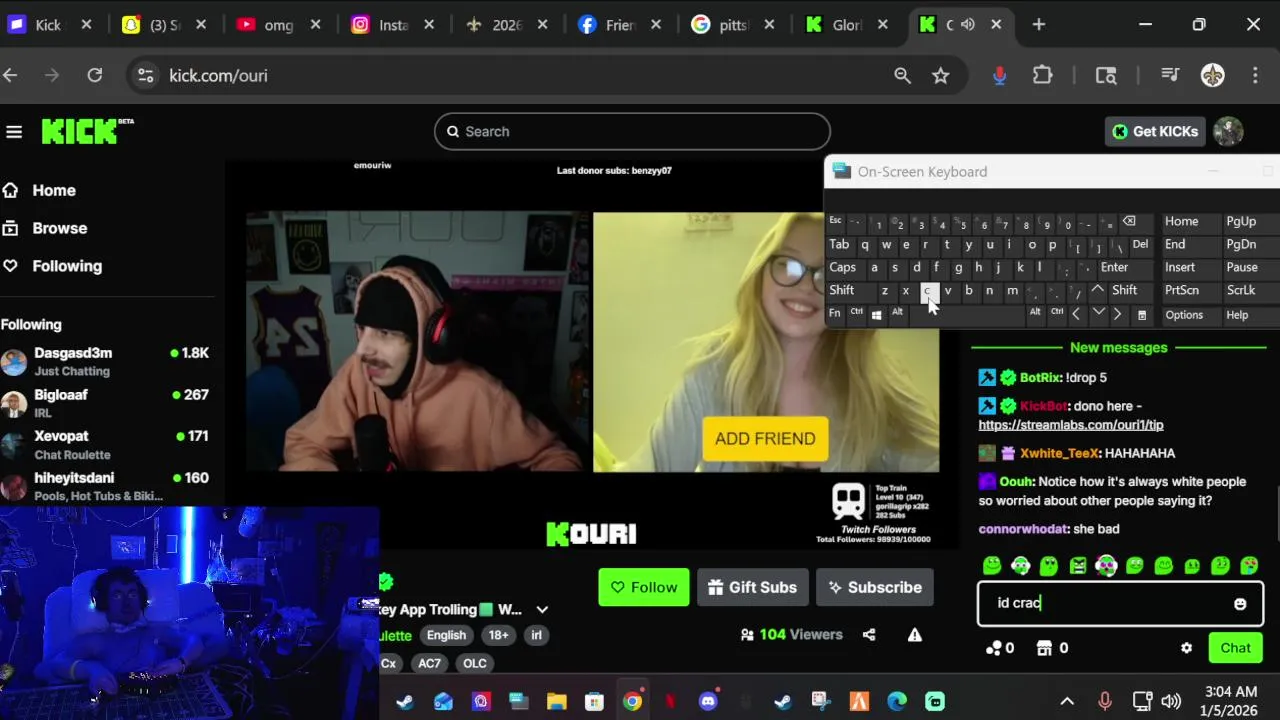The image size is (1280, 720).
Task: Click username connorwhodat in chat
Action: pos(1024,529)
